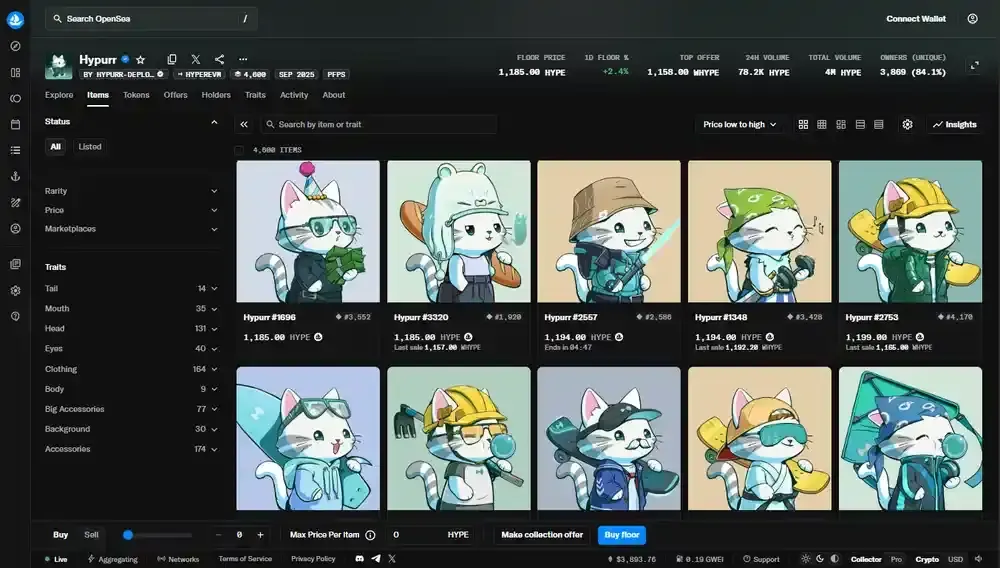1000x568 pixels.
Task: Open the Offers tab
Action: [x=175, y=95]
